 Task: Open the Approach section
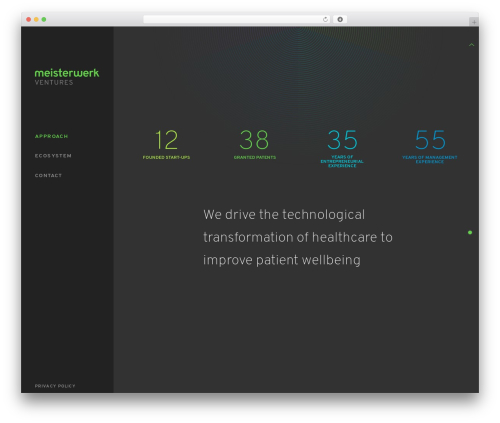point(51,136)
